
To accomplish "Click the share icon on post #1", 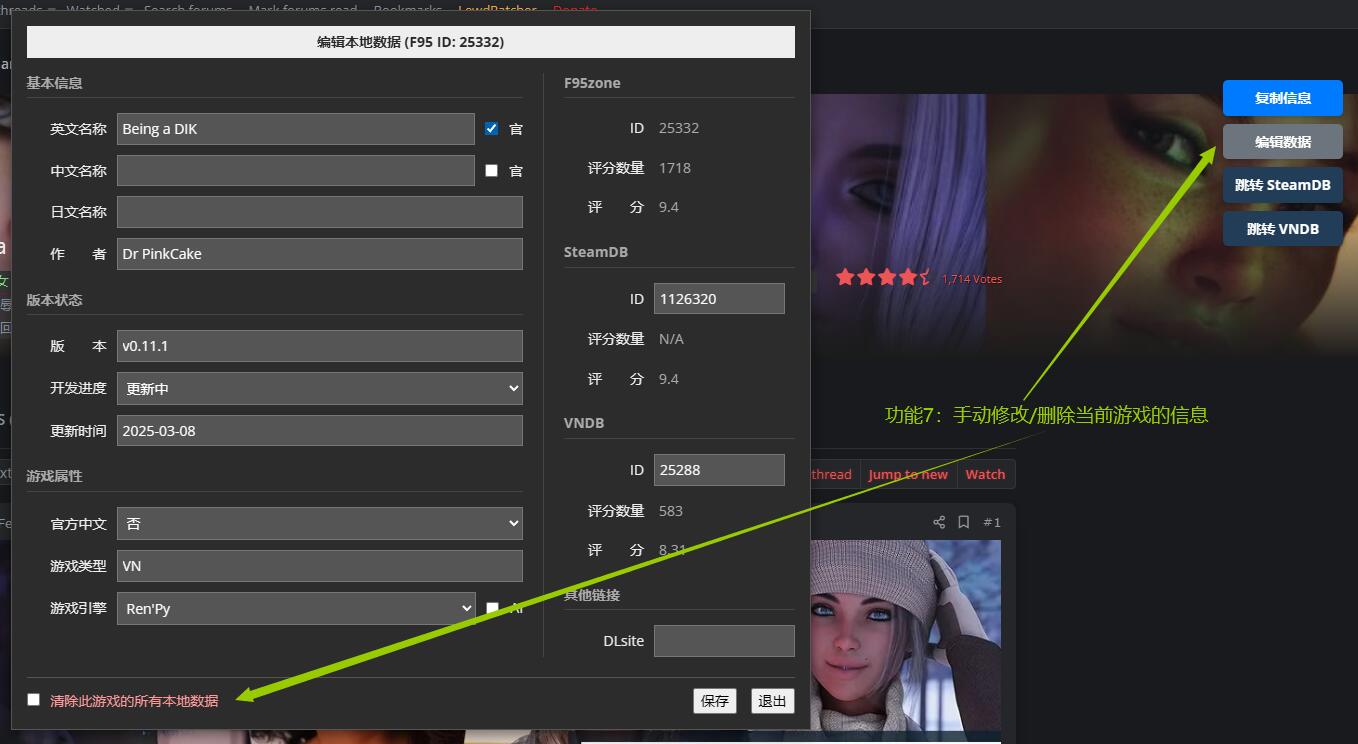I will point(938,522).
